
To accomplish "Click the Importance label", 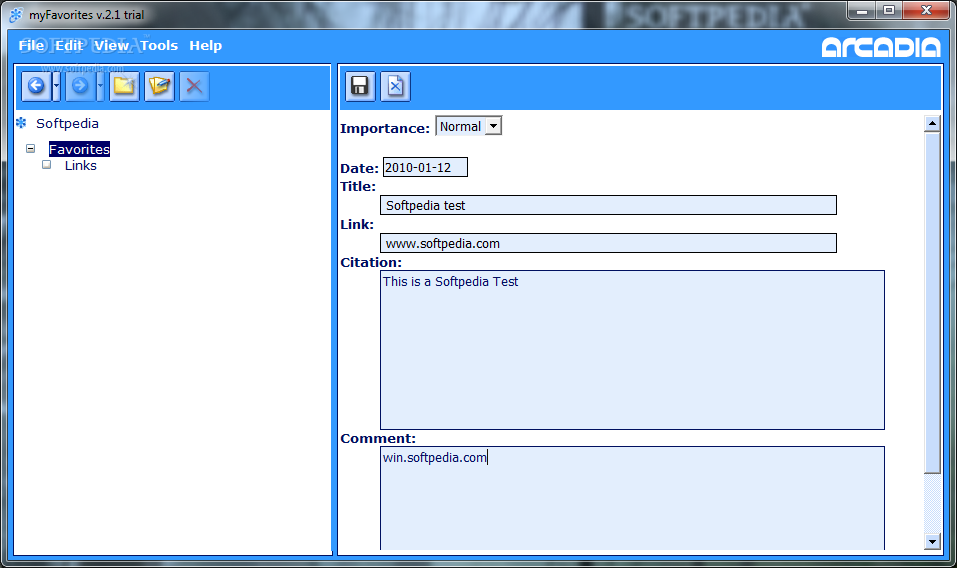I will [385, 128].
